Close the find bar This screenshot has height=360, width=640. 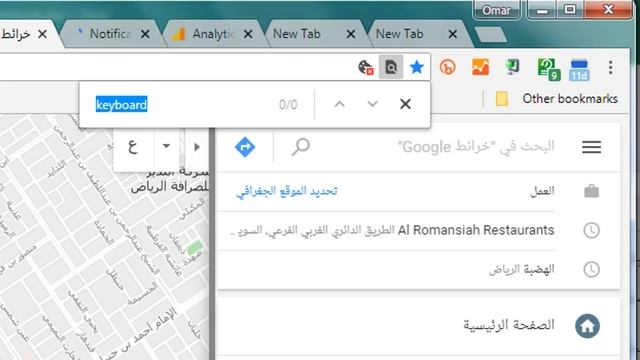[405, 104]
